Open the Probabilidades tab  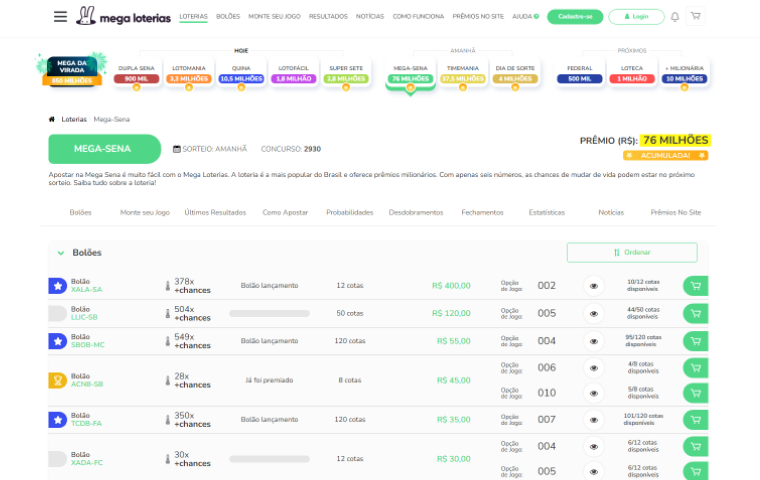click(349, 212)
